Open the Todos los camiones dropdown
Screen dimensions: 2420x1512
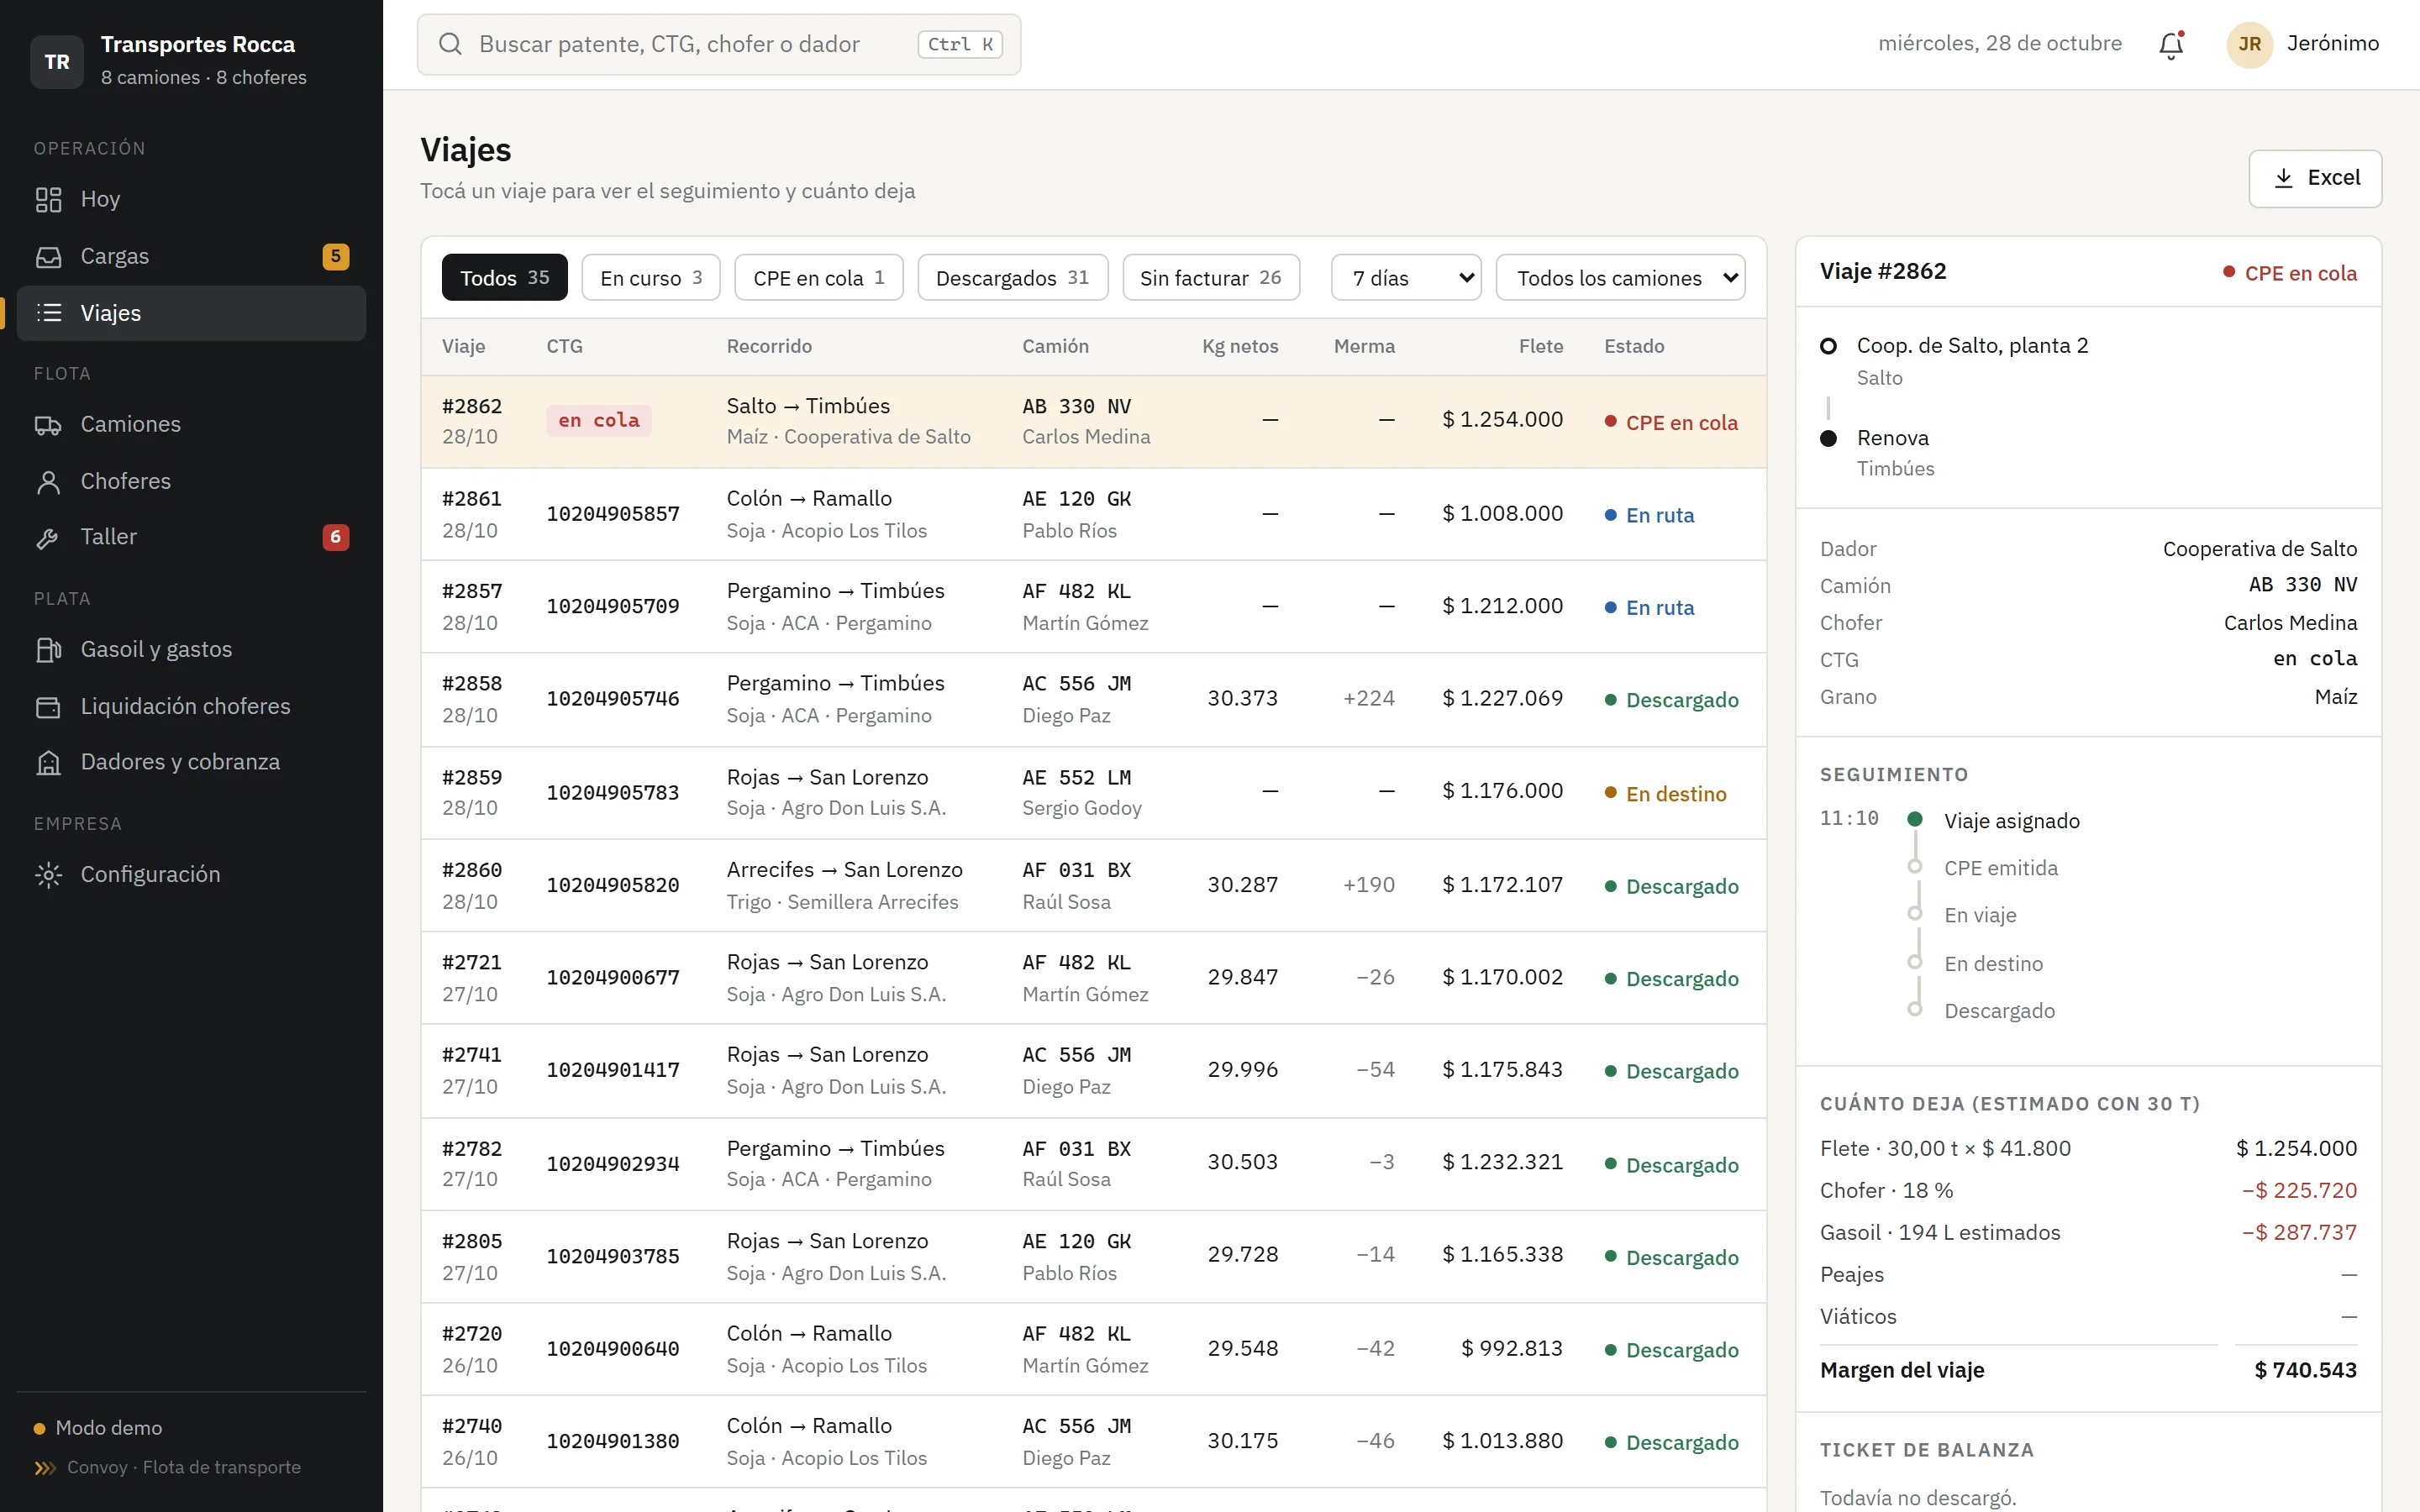click(1620, 278)
